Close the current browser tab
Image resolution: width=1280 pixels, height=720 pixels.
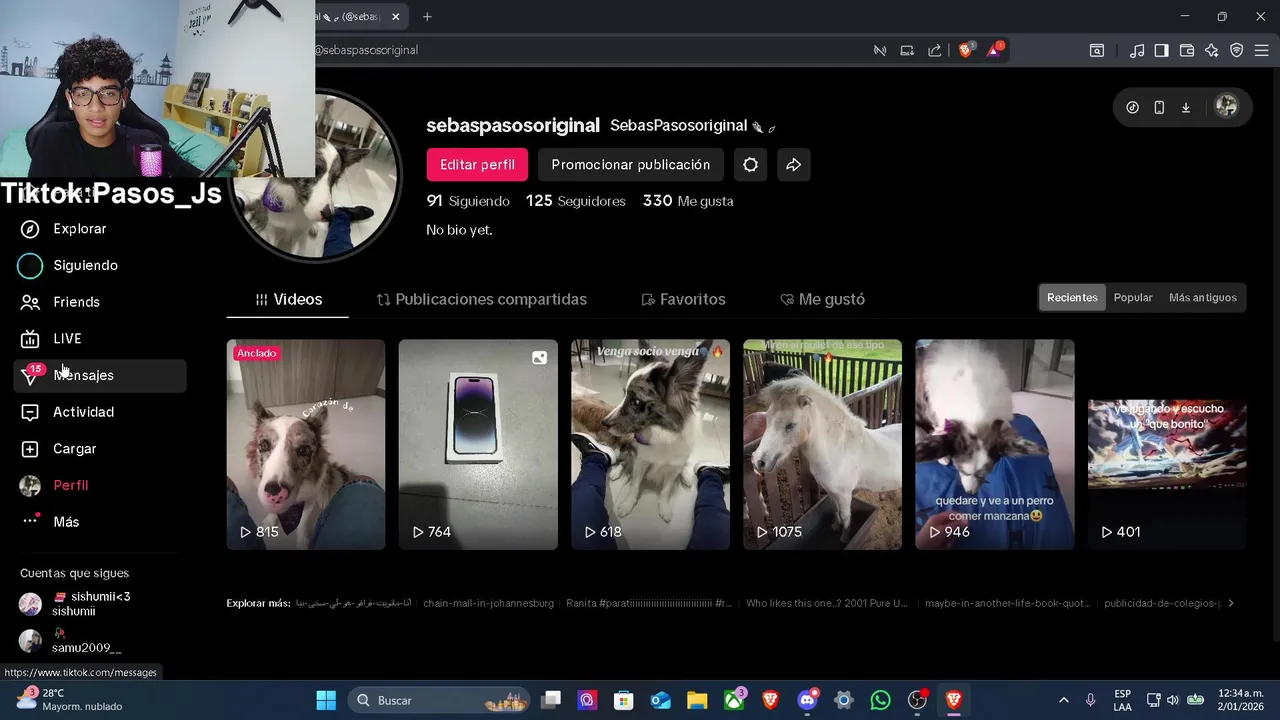coord(396,16)
